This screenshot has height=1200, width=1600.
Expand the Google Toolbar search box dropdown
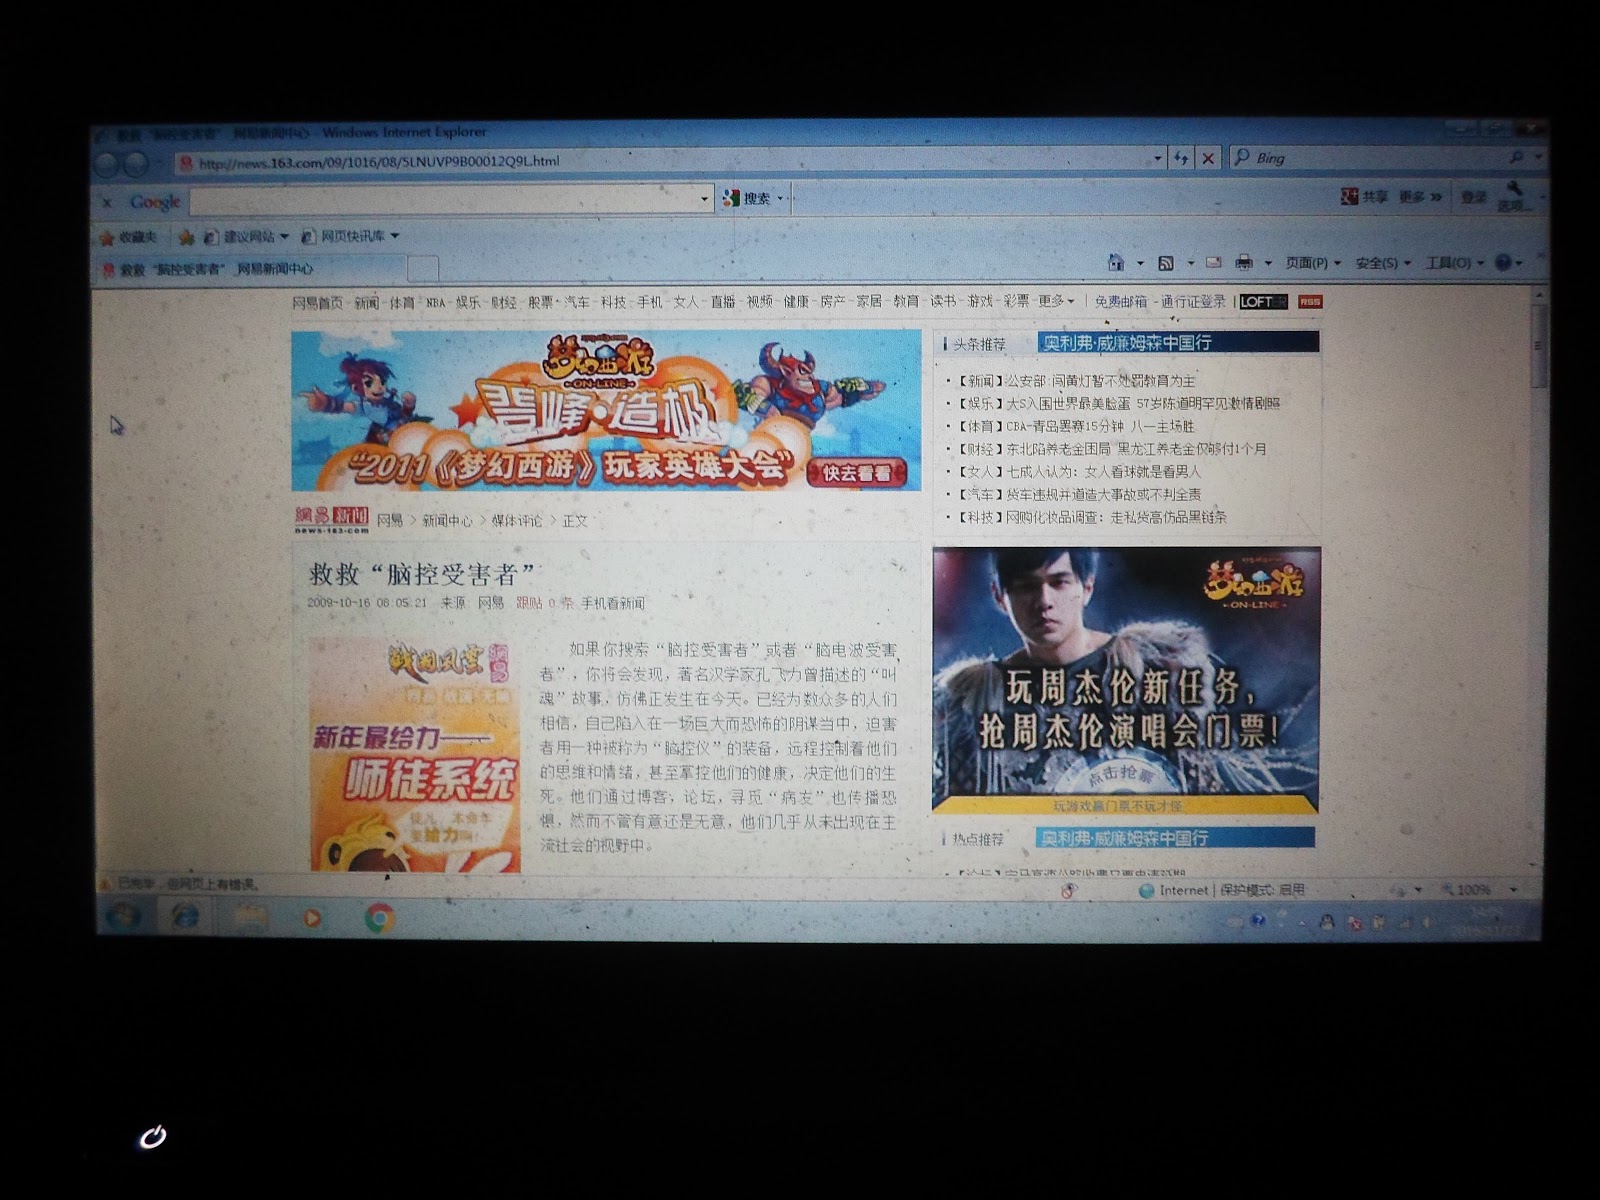(x=704, y=199)
